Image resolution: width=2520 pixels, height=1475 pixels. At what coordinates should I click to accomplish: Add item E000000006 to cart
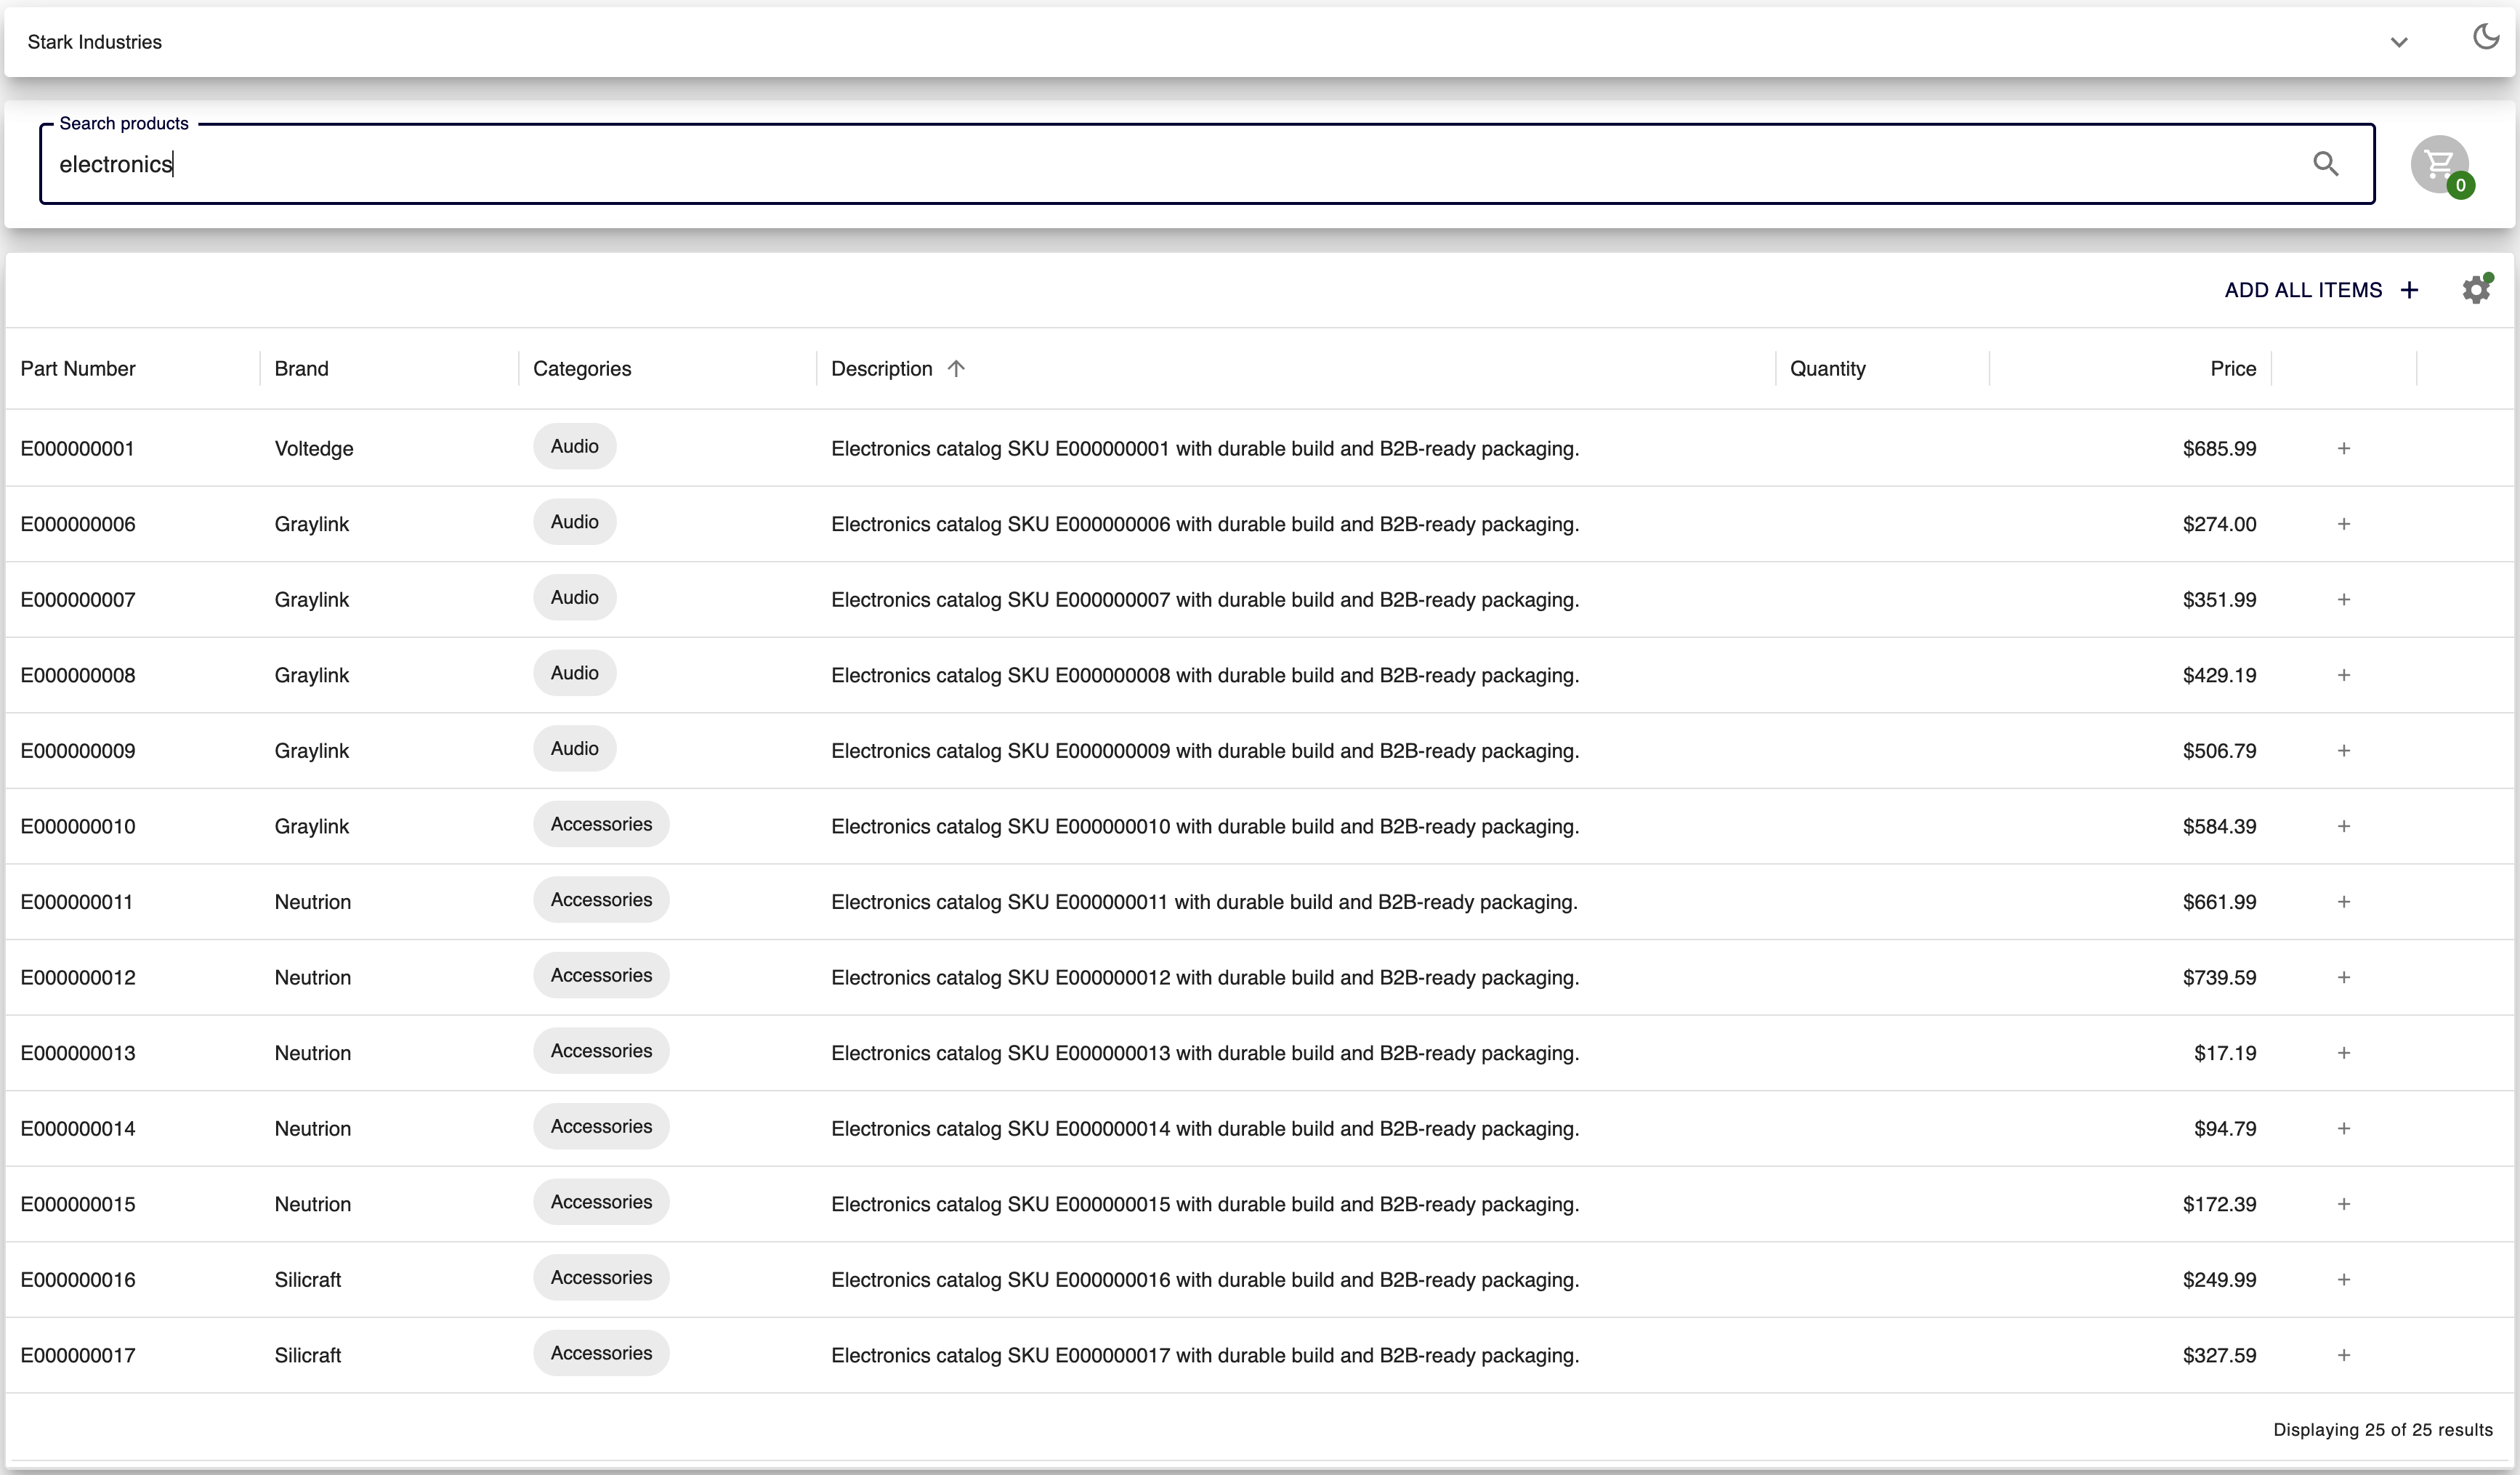[2344, 524]
